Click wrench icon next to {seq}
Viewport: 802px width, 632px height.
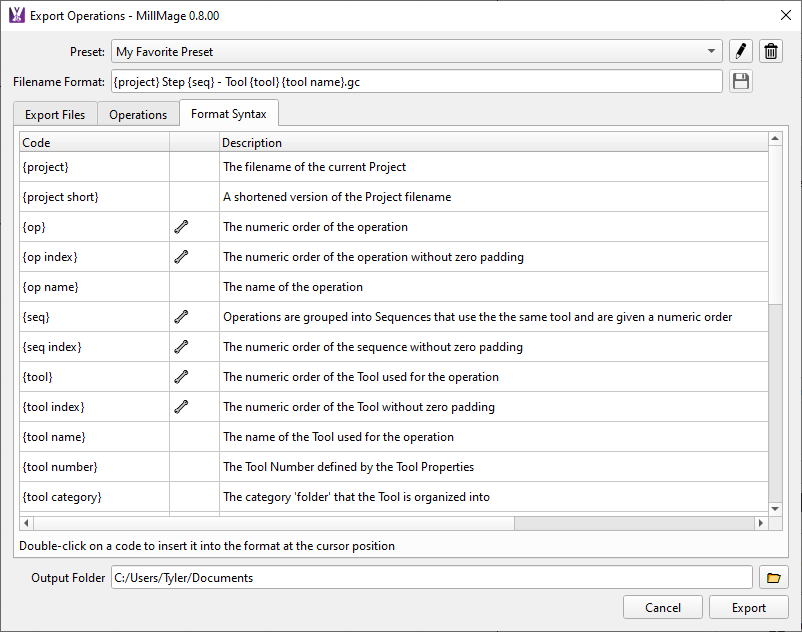click(x=181, y=317)
